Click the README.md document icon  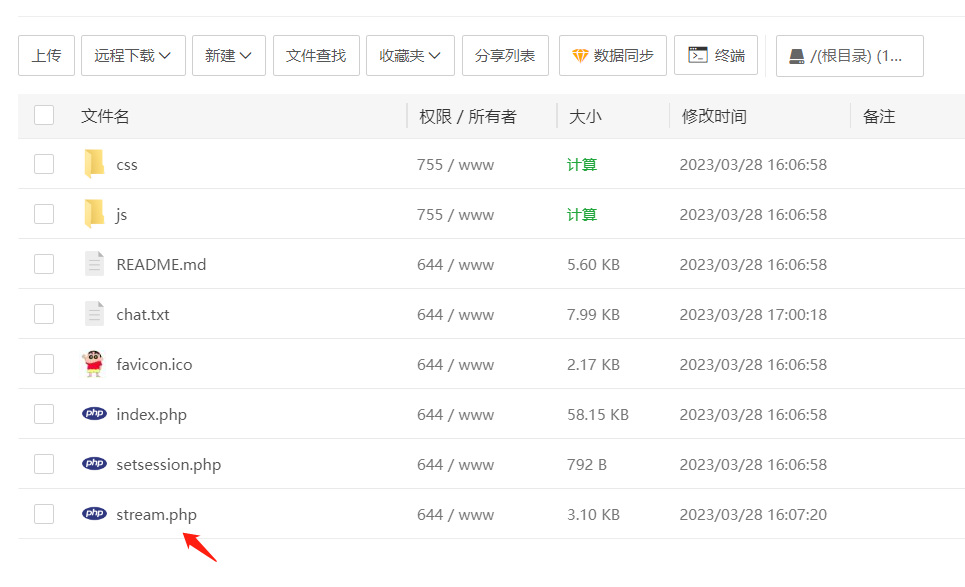[94, 264]
